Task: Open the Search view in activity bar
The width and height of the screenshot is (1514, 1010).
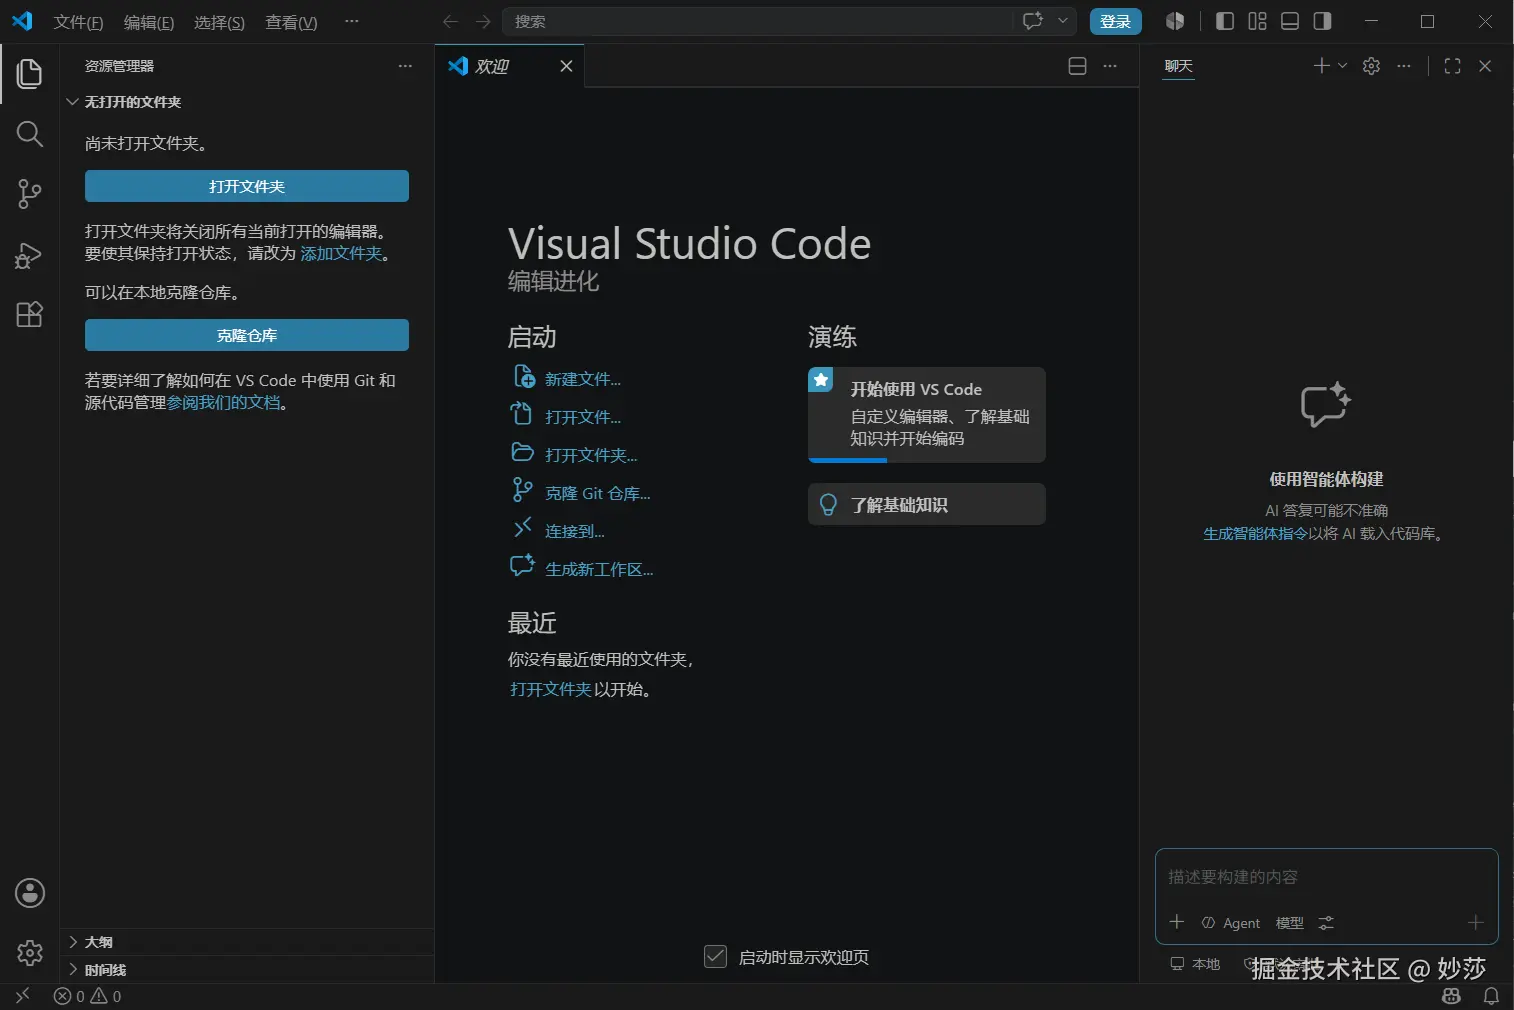Action: (30, 134)
